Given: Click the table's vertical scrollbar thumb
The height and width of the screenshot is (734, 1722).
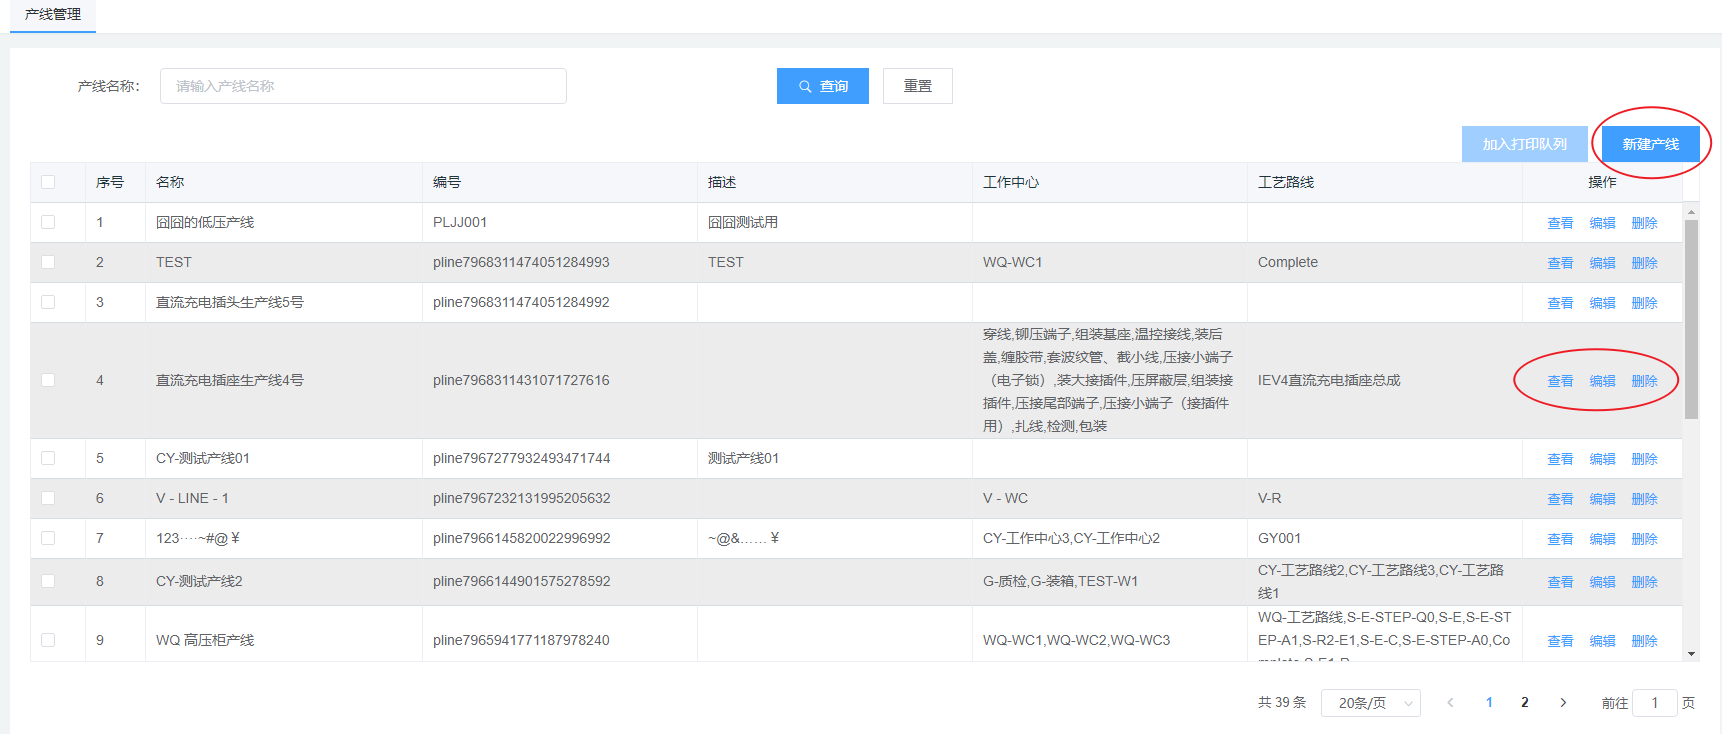Looking at the screenshot, I should coord(1691,318).
